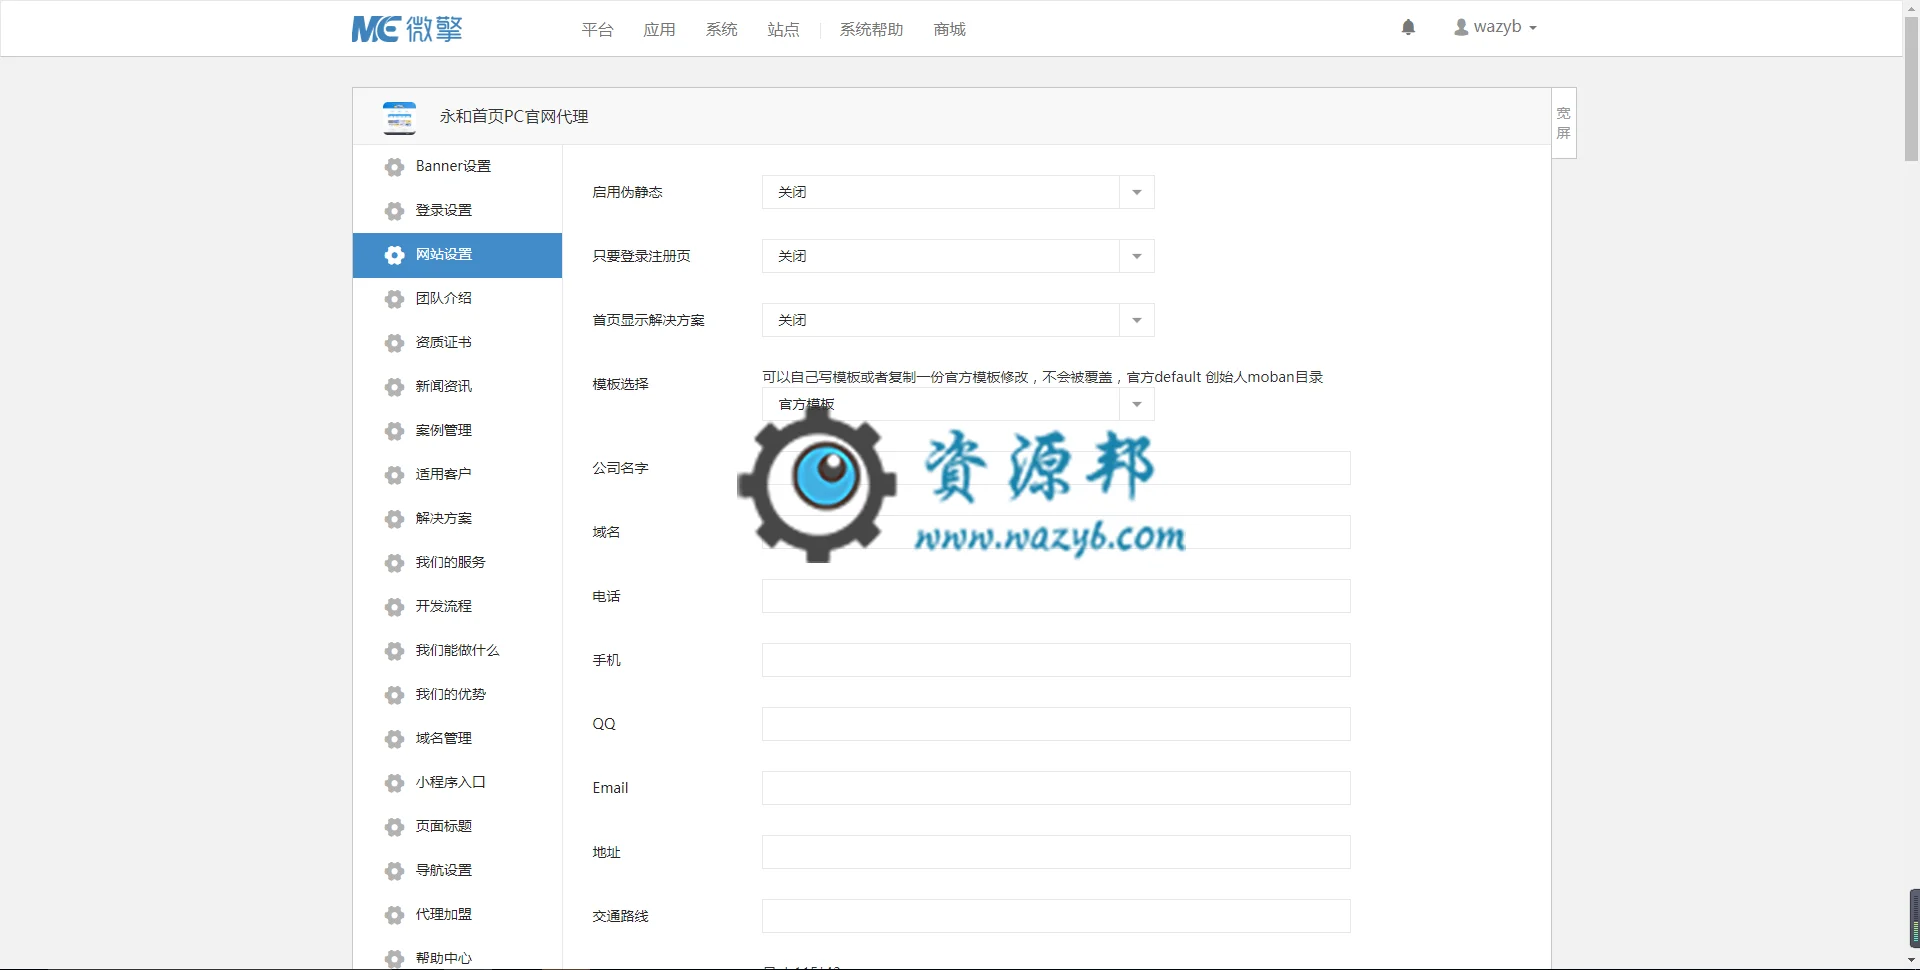Click the gear icon beside Banner设置
This screenshot has height=970, width=1920.
point(395,167)
